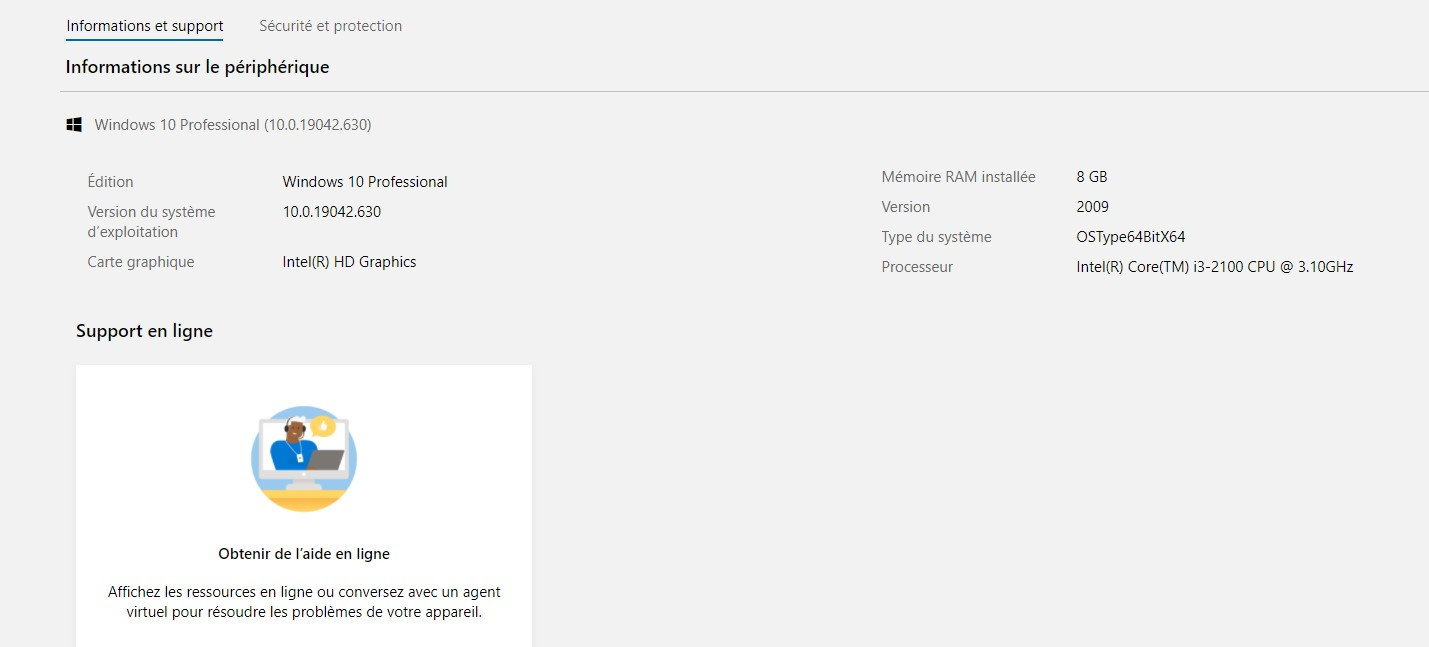Click the OSType64BitX64 system type value
This screenshot has height=647, width=1429.
point(1130,237)
